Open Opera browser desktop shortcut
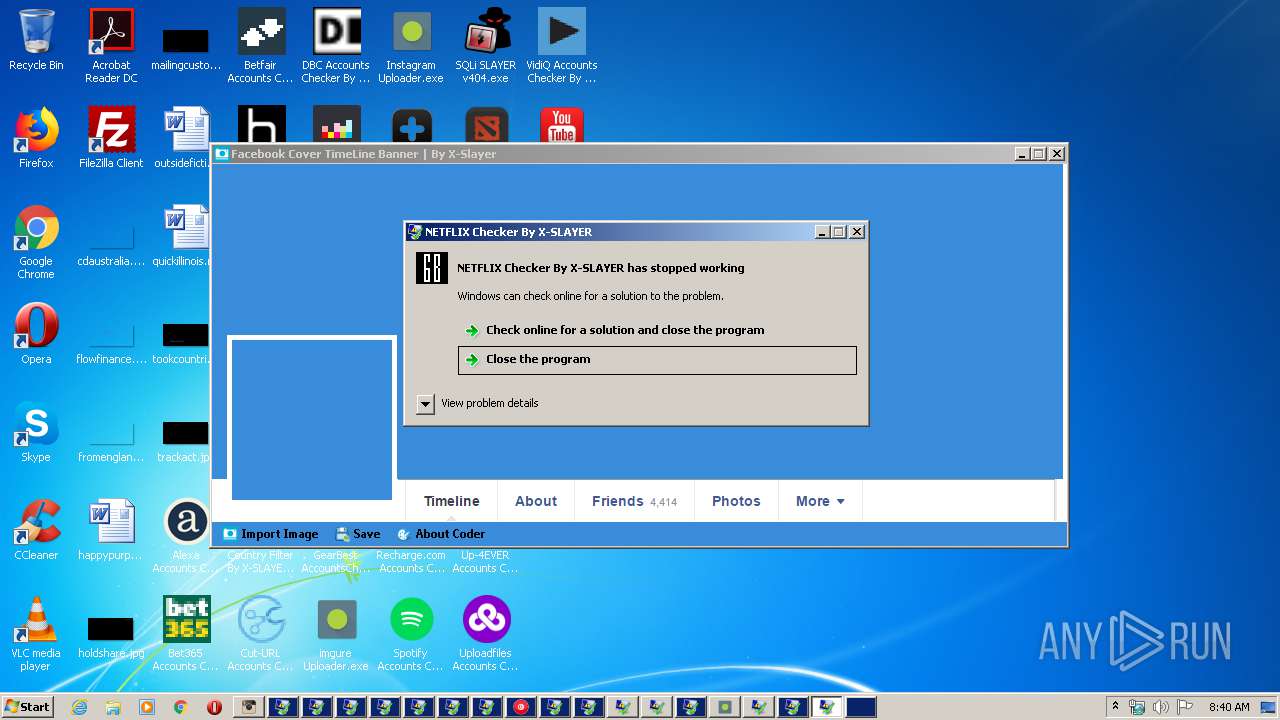Image resolution: width=1280 pixels, height=720 pixels. pos(36,335)
